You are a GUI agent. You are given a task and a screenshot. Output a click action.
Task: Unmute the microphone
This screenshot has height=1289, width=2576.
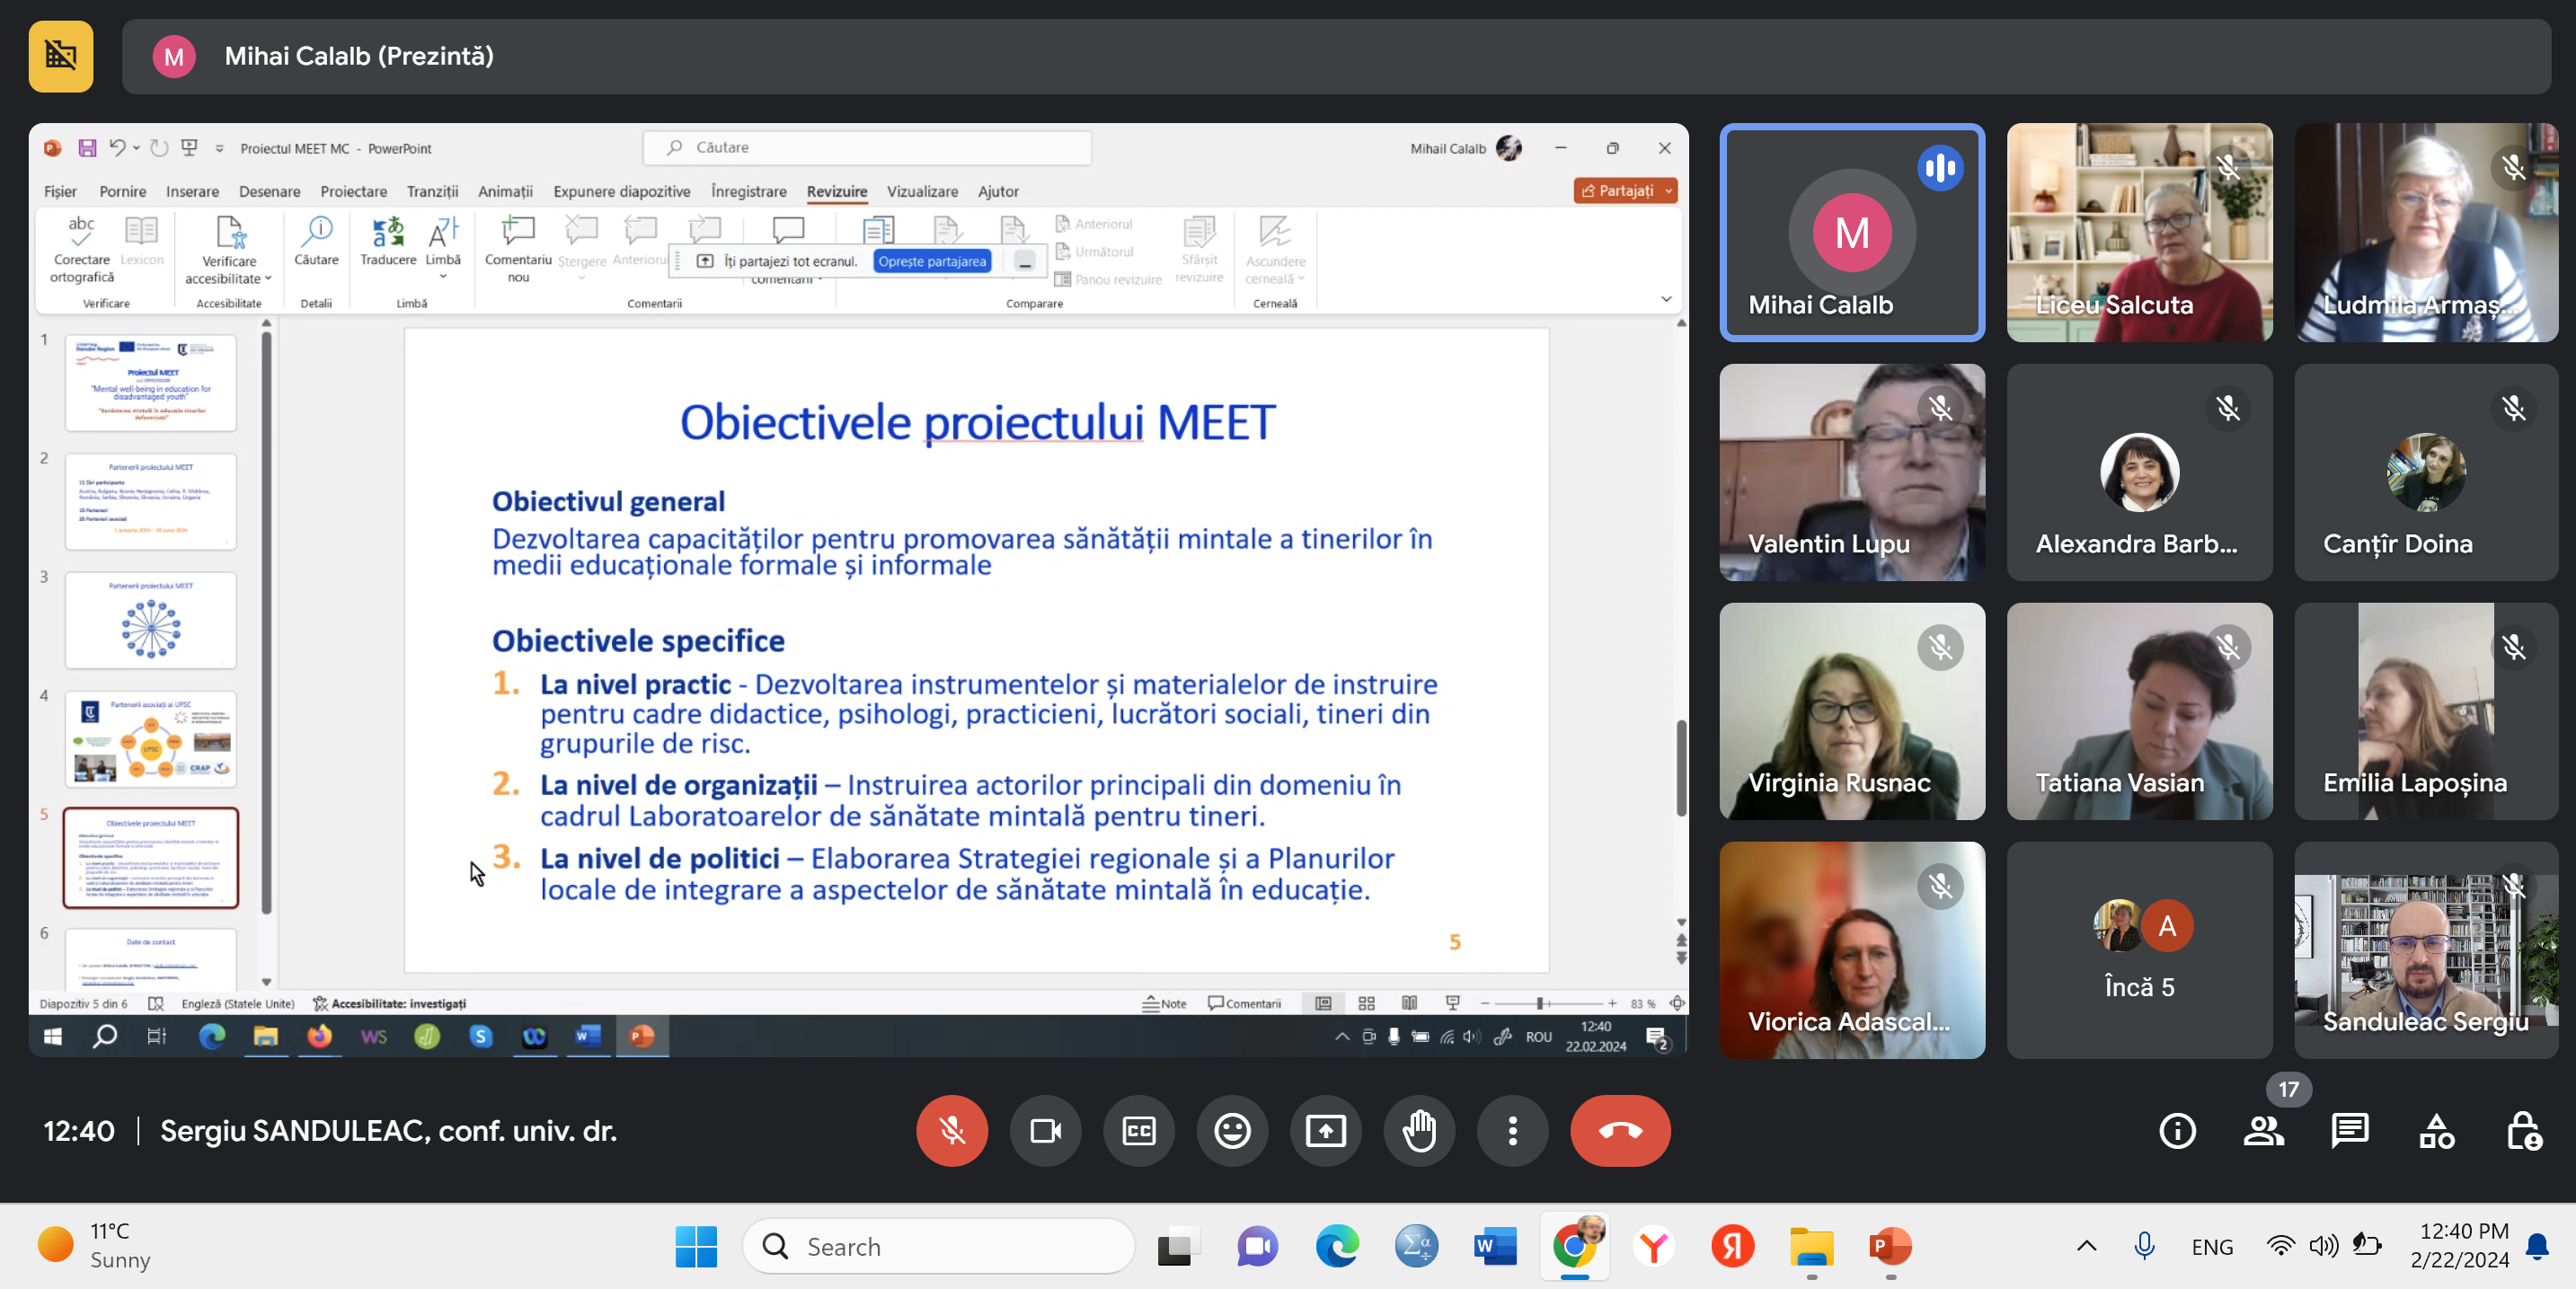point(952,1131)
